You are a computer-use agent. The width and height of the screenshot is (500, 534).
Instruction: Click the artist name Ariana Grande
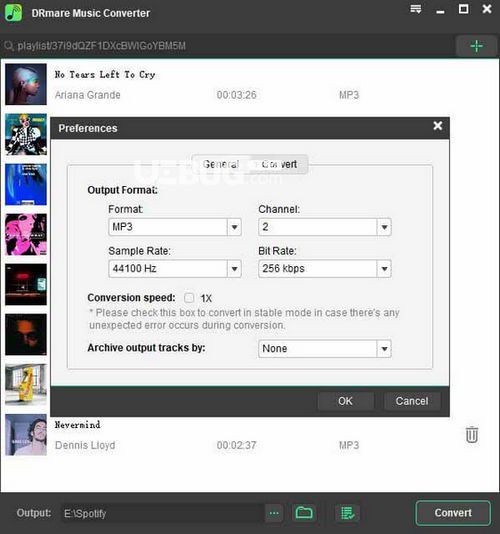tap(88, 95)
